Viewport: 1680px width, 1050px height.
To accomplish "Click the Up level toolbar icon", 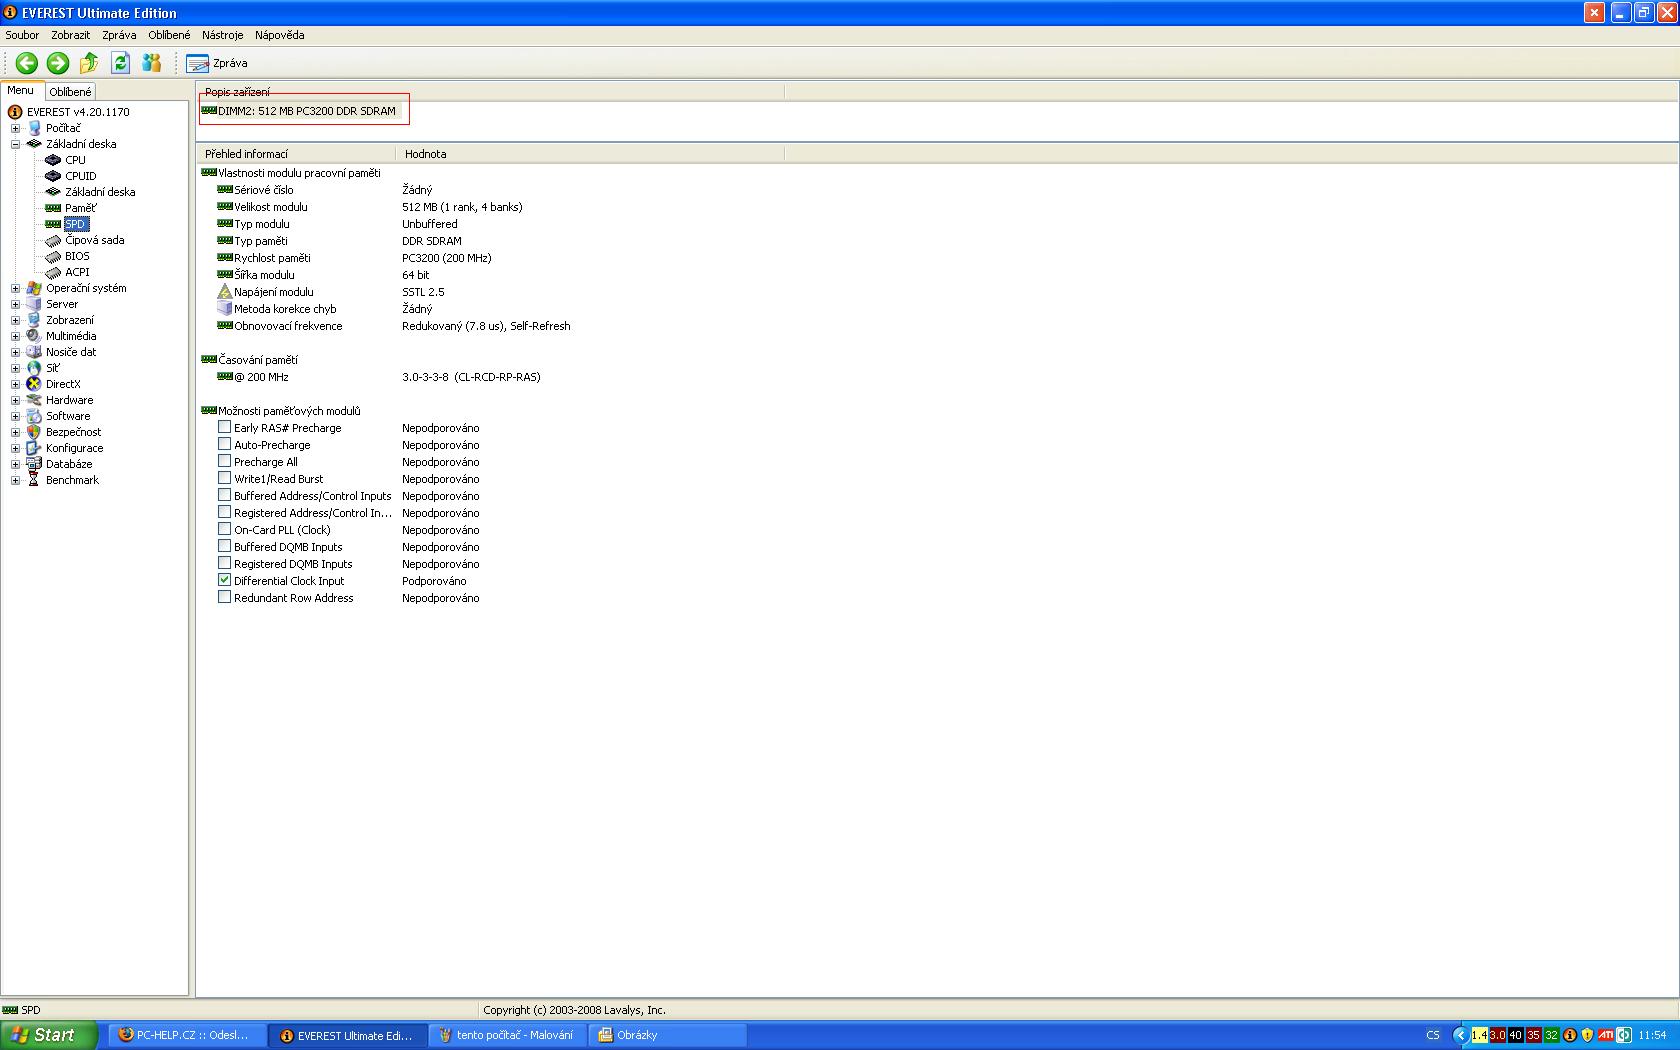I will click(x=89, y=63).
